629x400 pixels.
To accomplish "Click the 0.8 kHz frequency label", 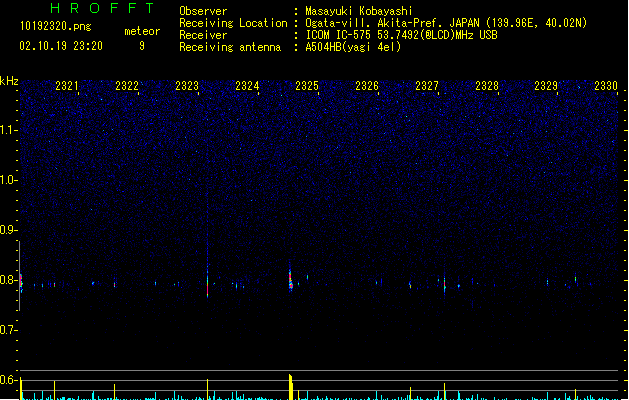I will pyautogui.click(x=8, y=280).
